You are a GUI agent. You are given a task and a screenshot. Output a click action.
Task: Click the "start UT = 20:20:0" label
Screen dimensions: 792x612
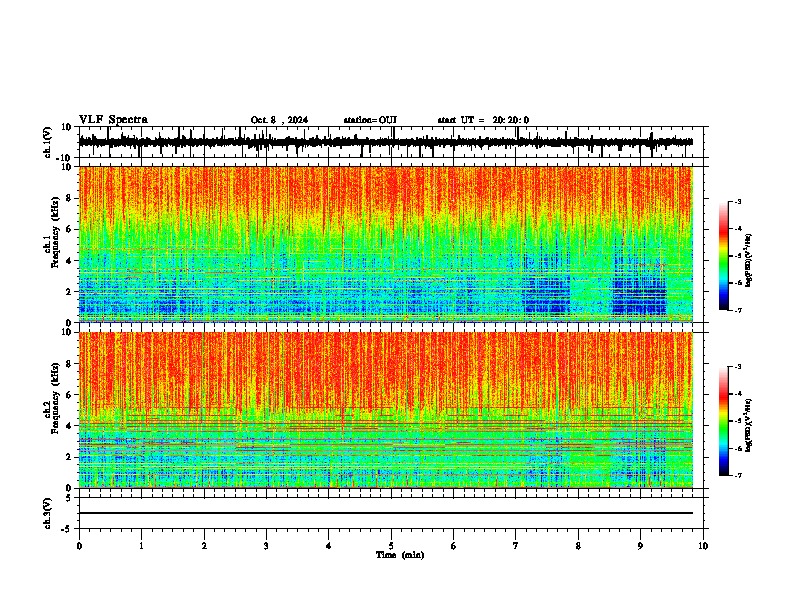click(x=483, y=120)
